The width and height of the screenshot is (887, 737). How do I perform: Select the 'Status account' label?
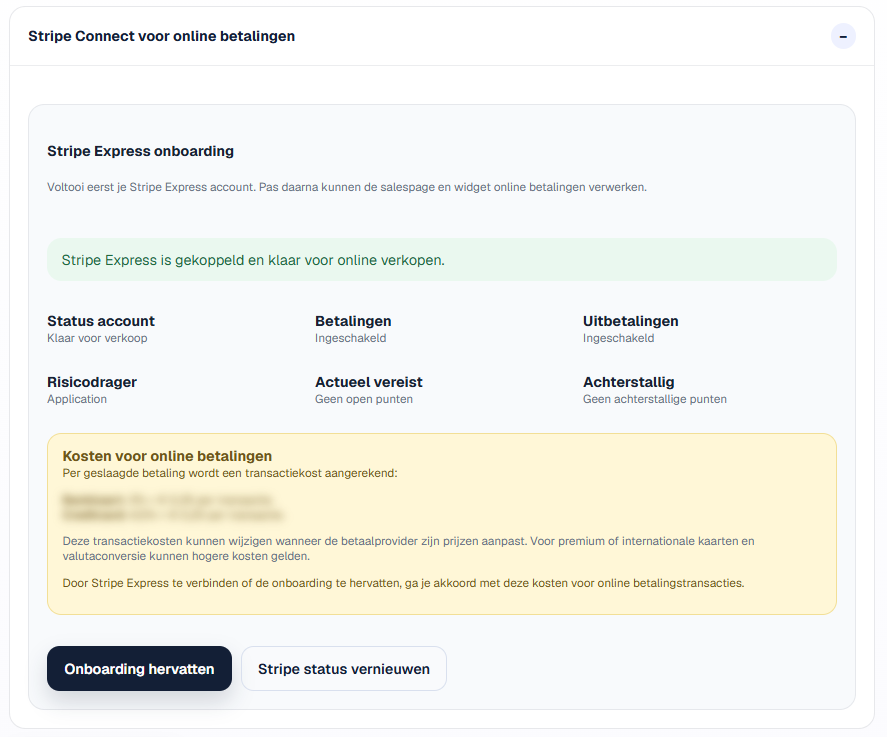(x=101, y=321)
